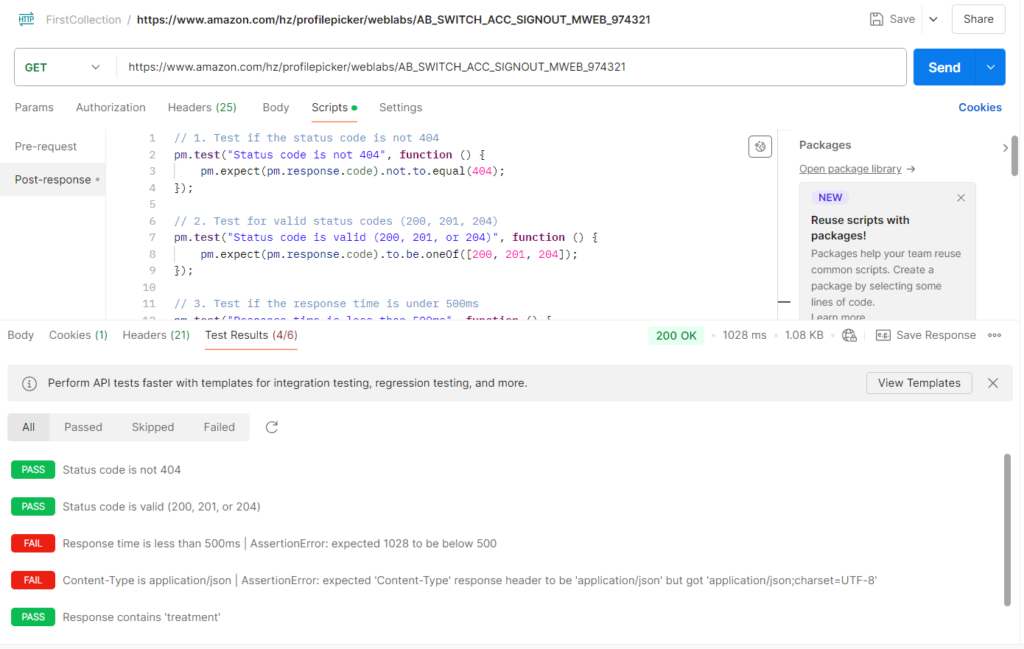Click the Share button
The image size is (1024, 649).
tap(978, 20)
